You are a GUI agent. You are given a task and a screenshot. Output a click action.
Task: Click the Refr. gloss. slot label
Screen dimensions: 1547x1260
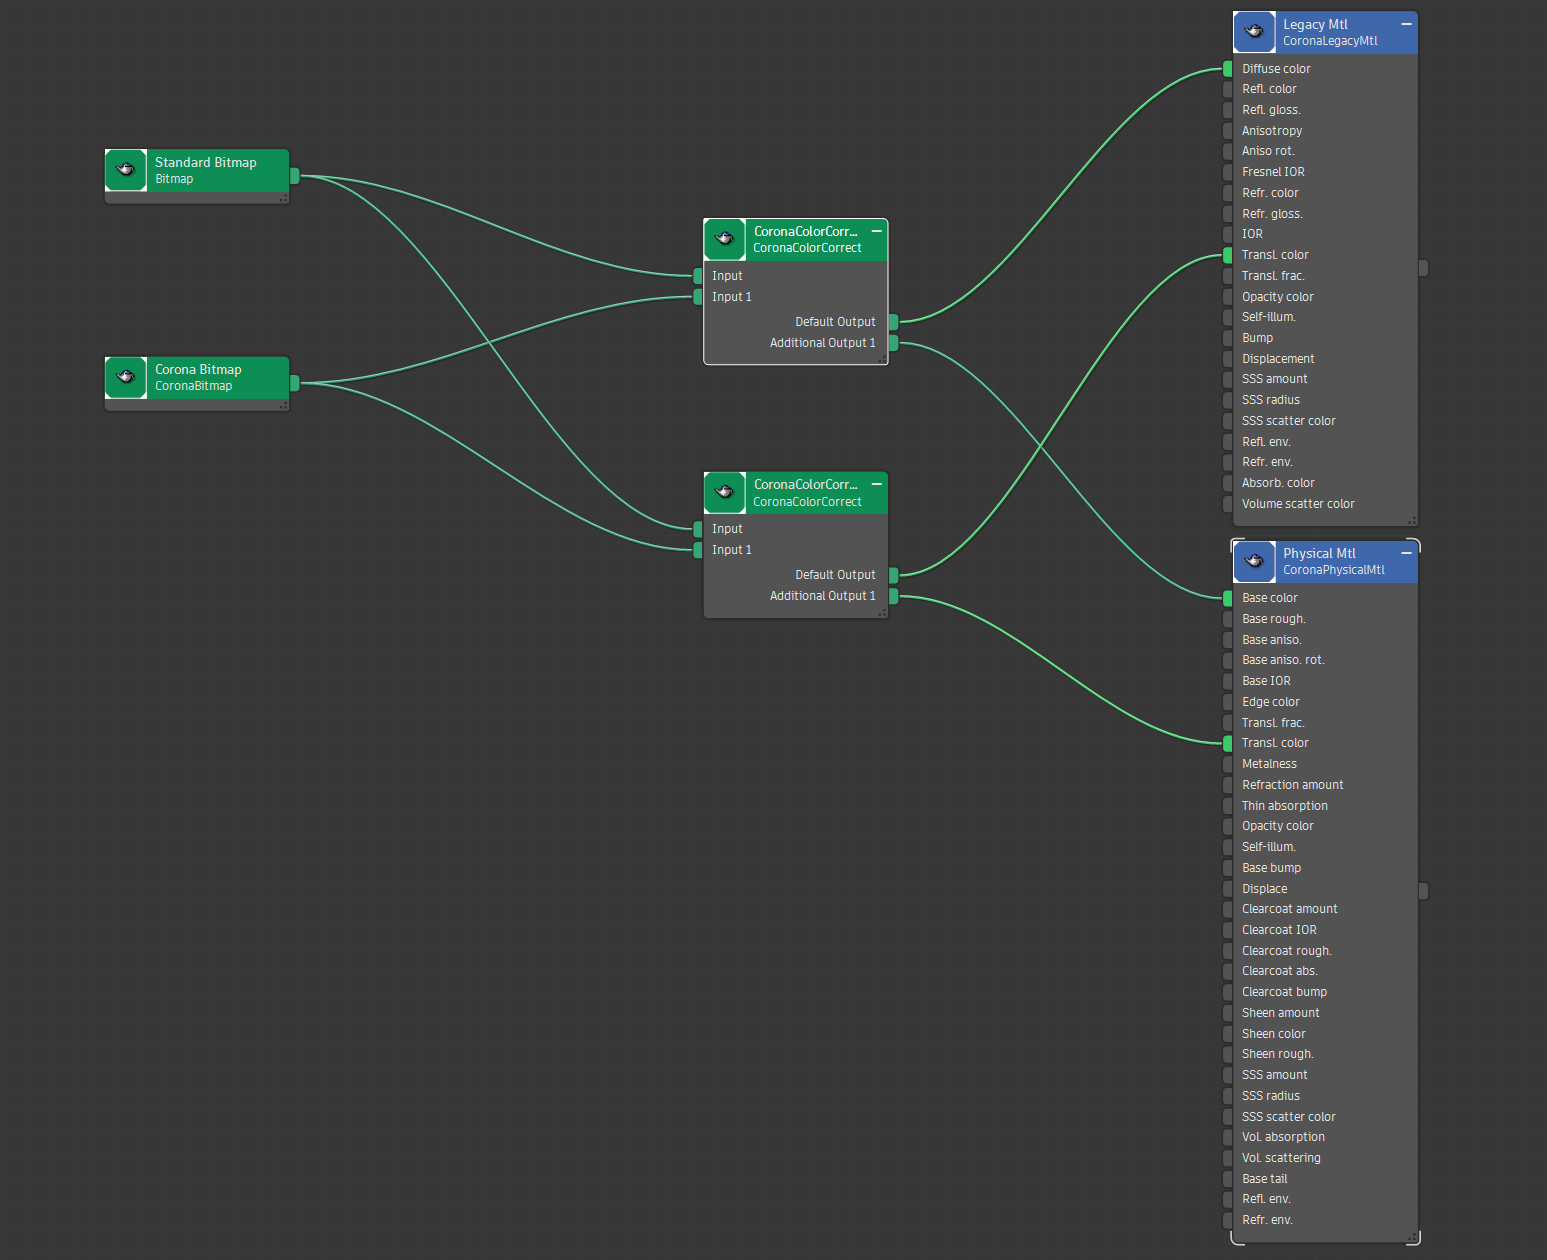(x=1272, y=214)
